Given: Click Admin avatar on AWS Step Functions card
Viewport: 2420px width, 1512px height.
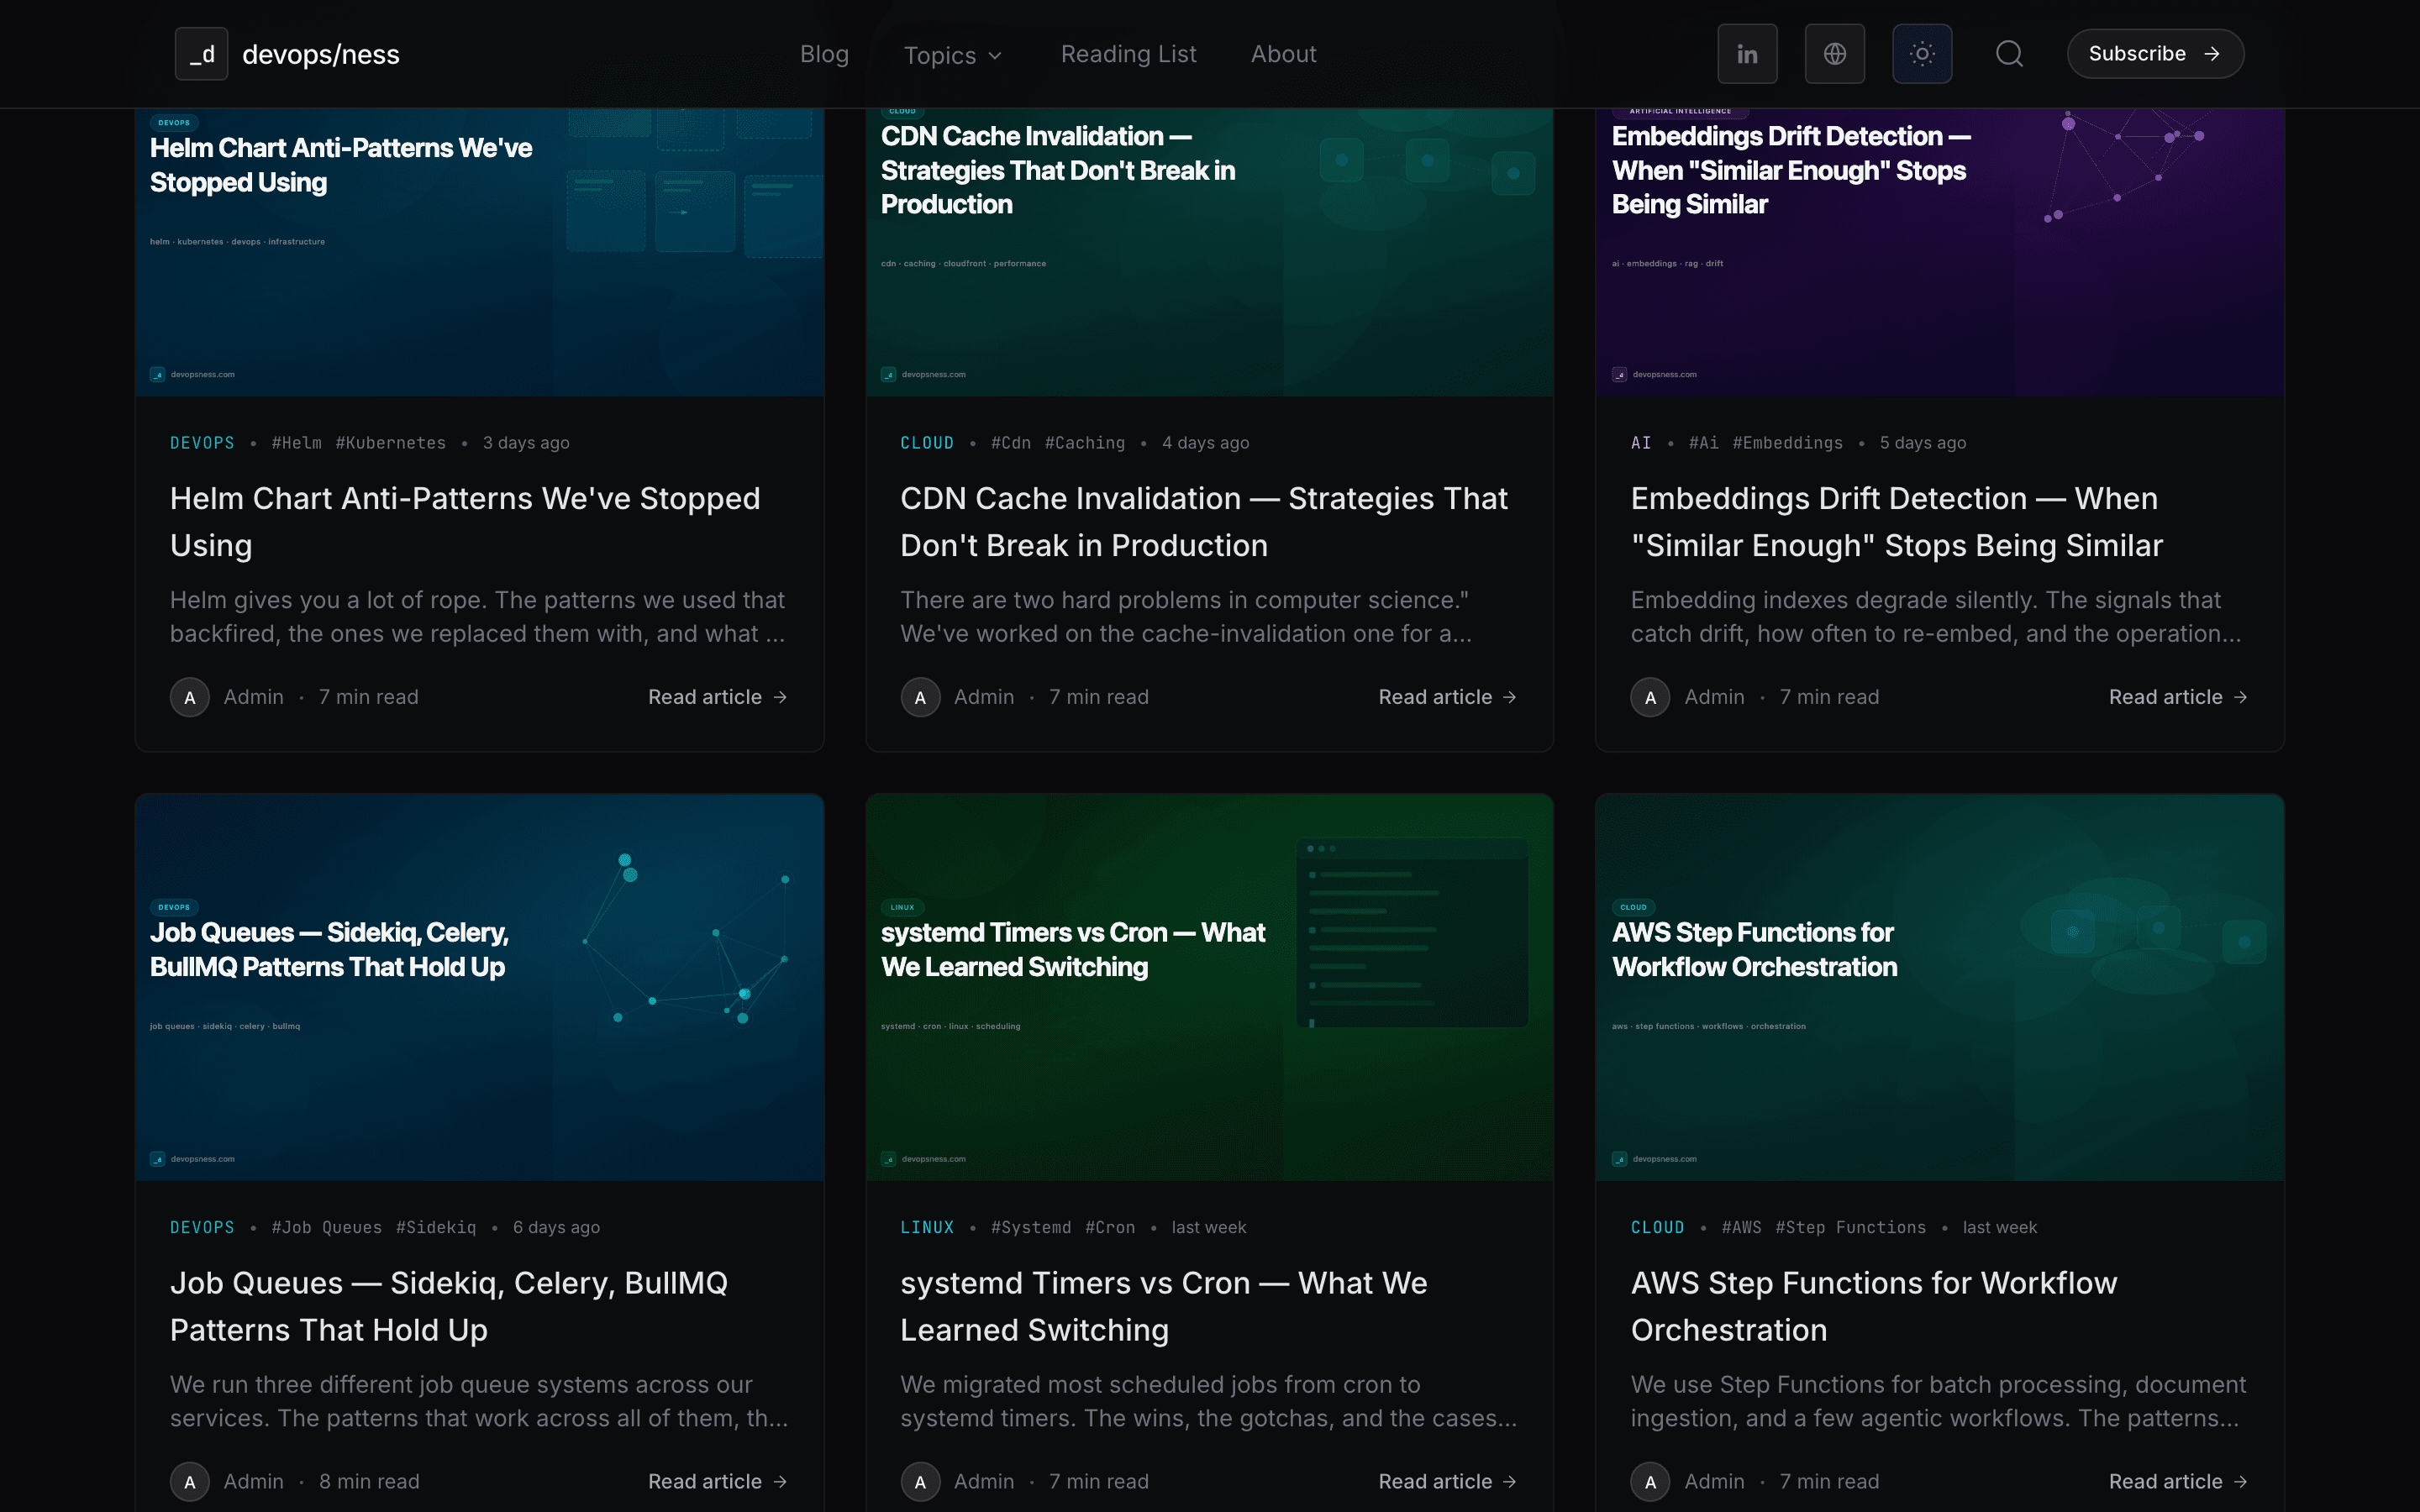Looking at the screenshot, I should (1650, 1482).
